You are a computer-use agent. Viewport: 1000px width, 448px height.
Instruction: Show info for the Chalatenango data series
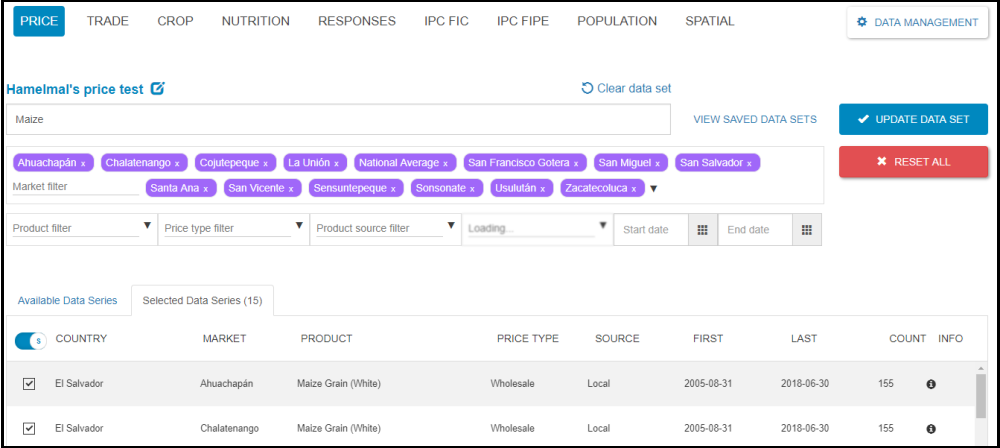pos(931,429)
